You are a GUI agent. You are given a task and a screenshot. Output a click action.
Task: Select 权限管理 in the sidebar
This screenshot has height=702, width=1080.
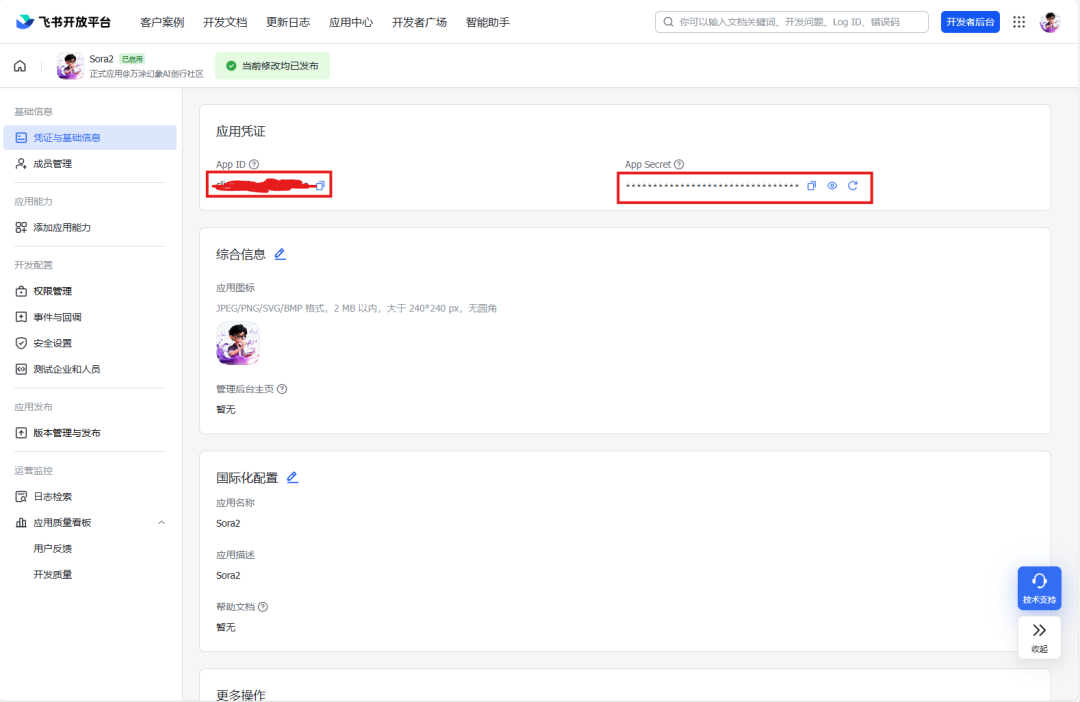52,291
